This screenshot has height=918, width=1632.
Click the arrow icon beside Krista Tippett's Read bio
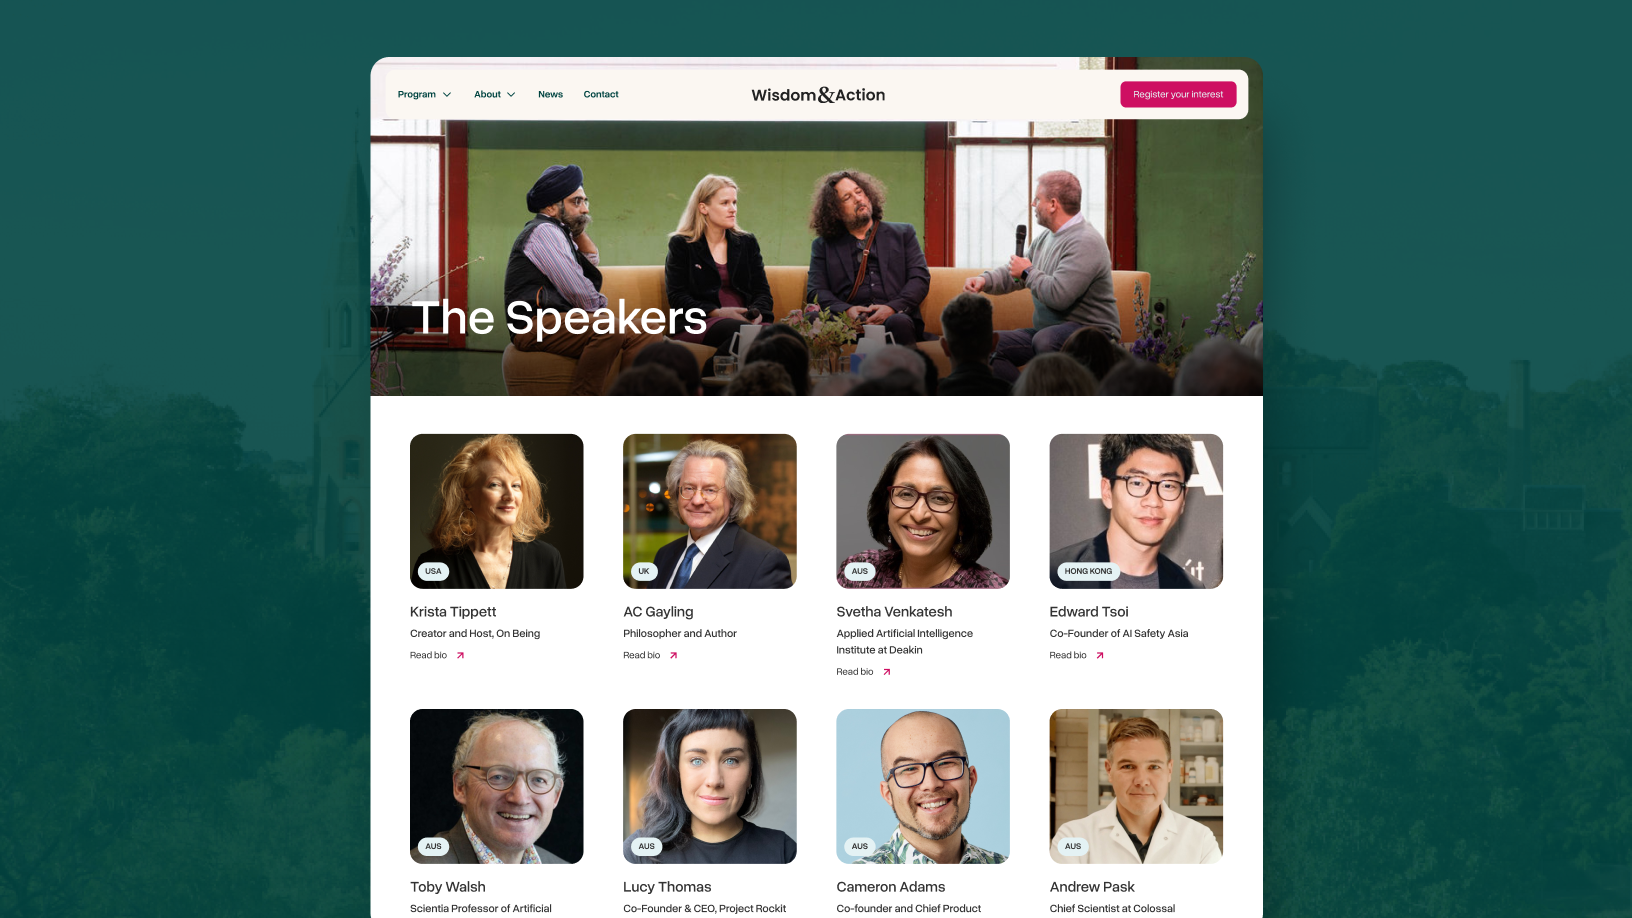pos(460,656)
